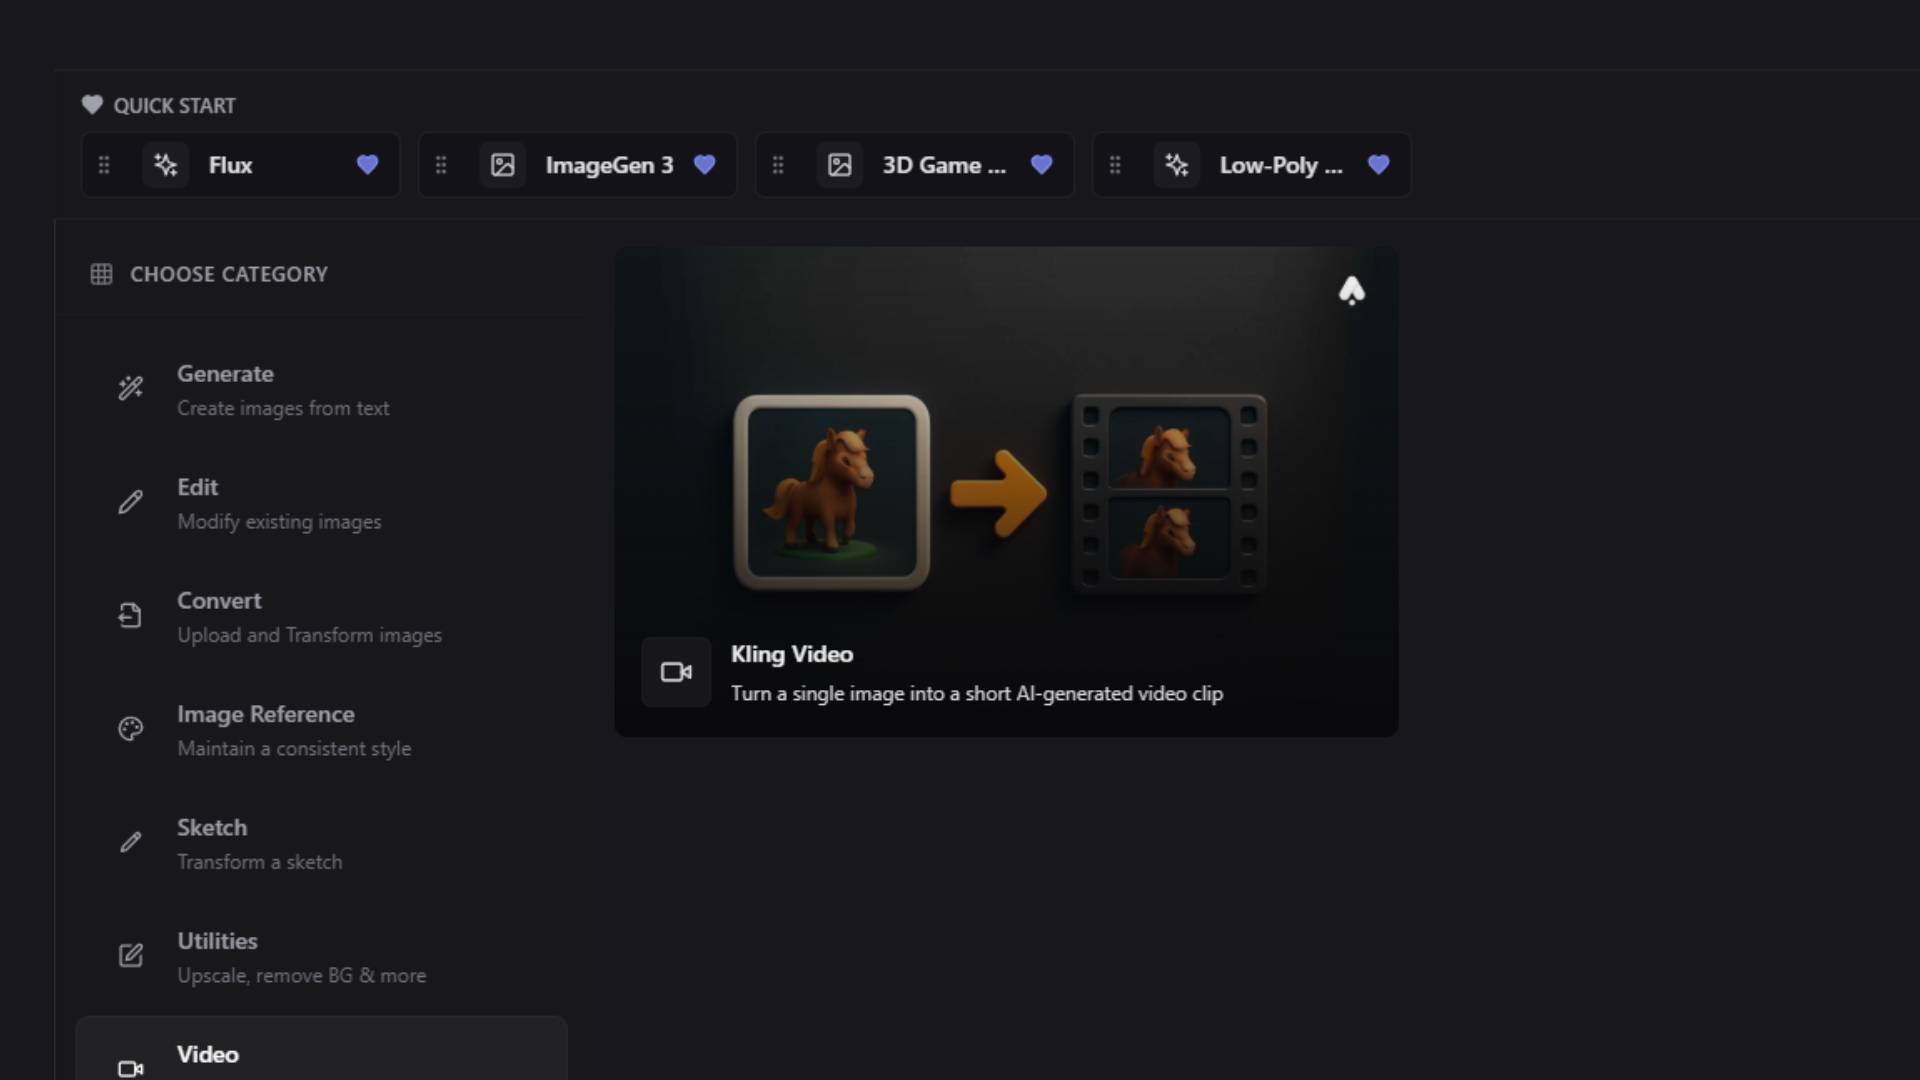Click the Edit pencil icon
The width and height of the screenshot is (1920, 1080).
(x=131, y=502)
